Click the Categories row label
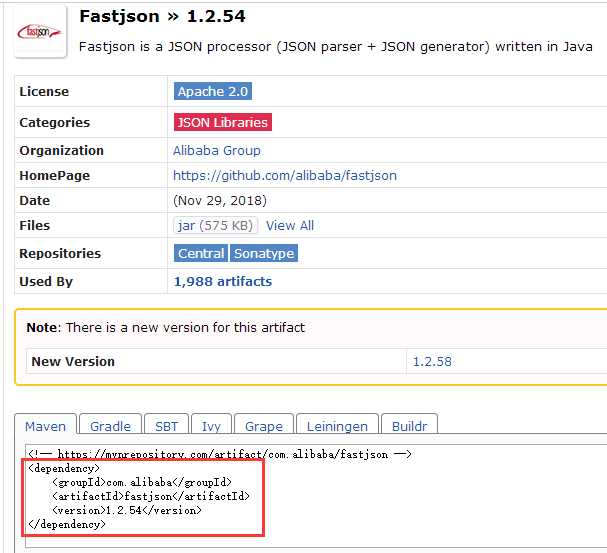607x553 pixels. (x=55, y=122)
